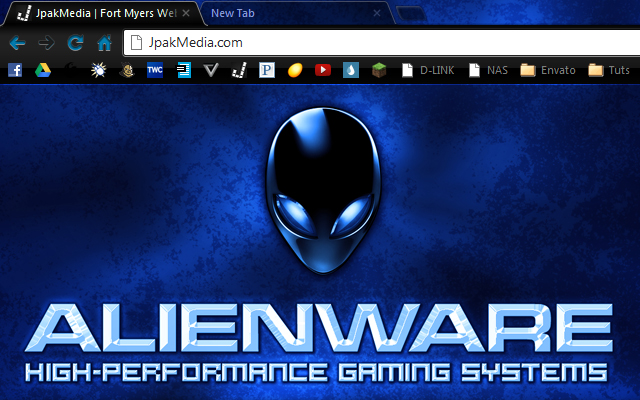The image size is (640, 400).
Task: Open the water droplet bookmark
Action: [x=351, y=70]
